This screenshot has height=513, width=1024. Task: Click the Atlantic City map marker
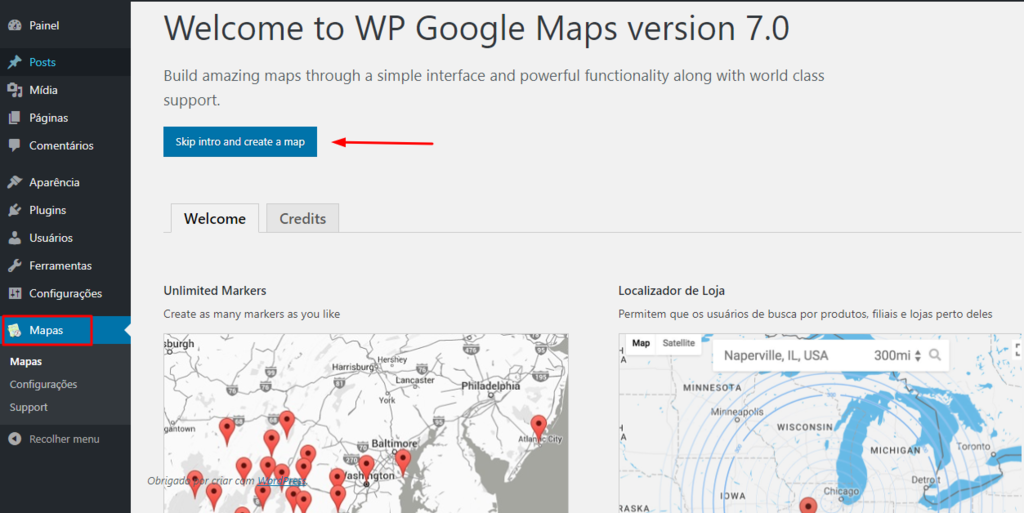coord(538,427)
